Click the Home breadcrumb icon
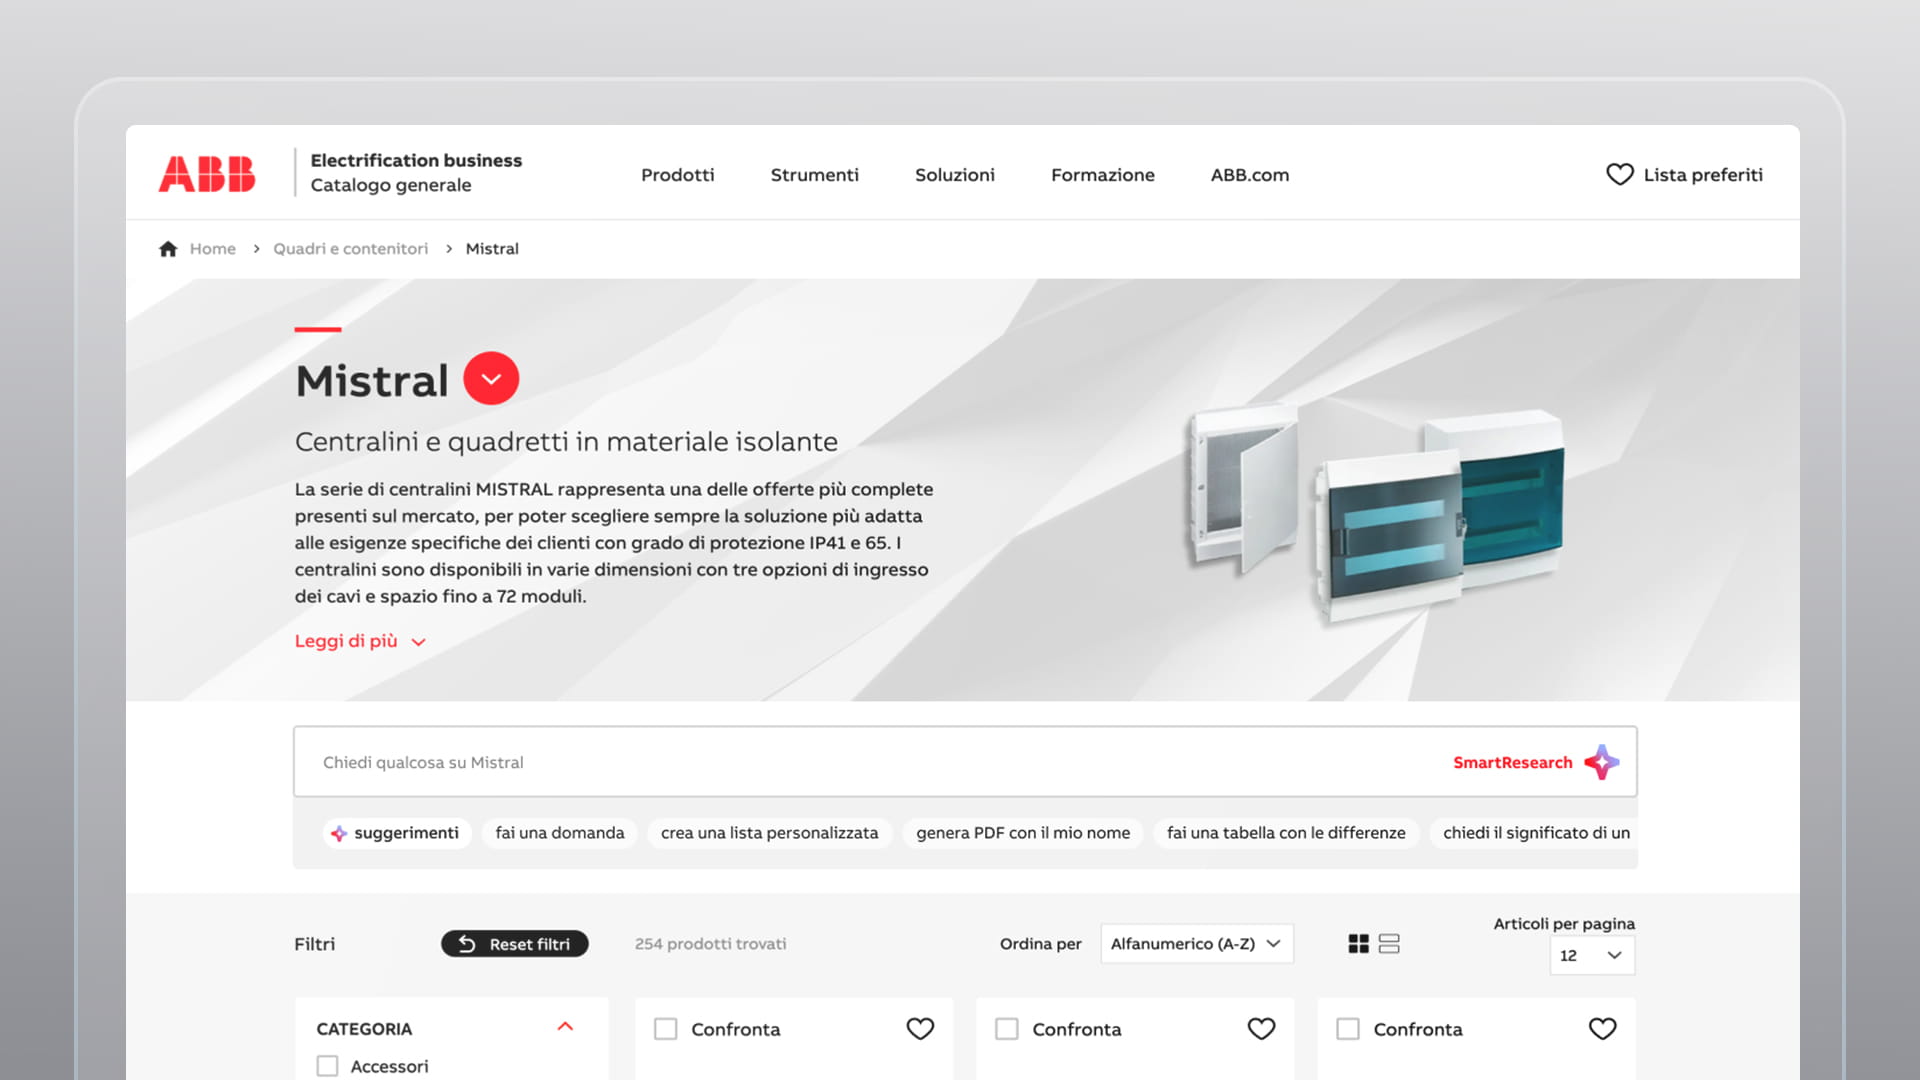Image resolution: width=1920 pixels, height=1080 pixels. click(168, 247)
